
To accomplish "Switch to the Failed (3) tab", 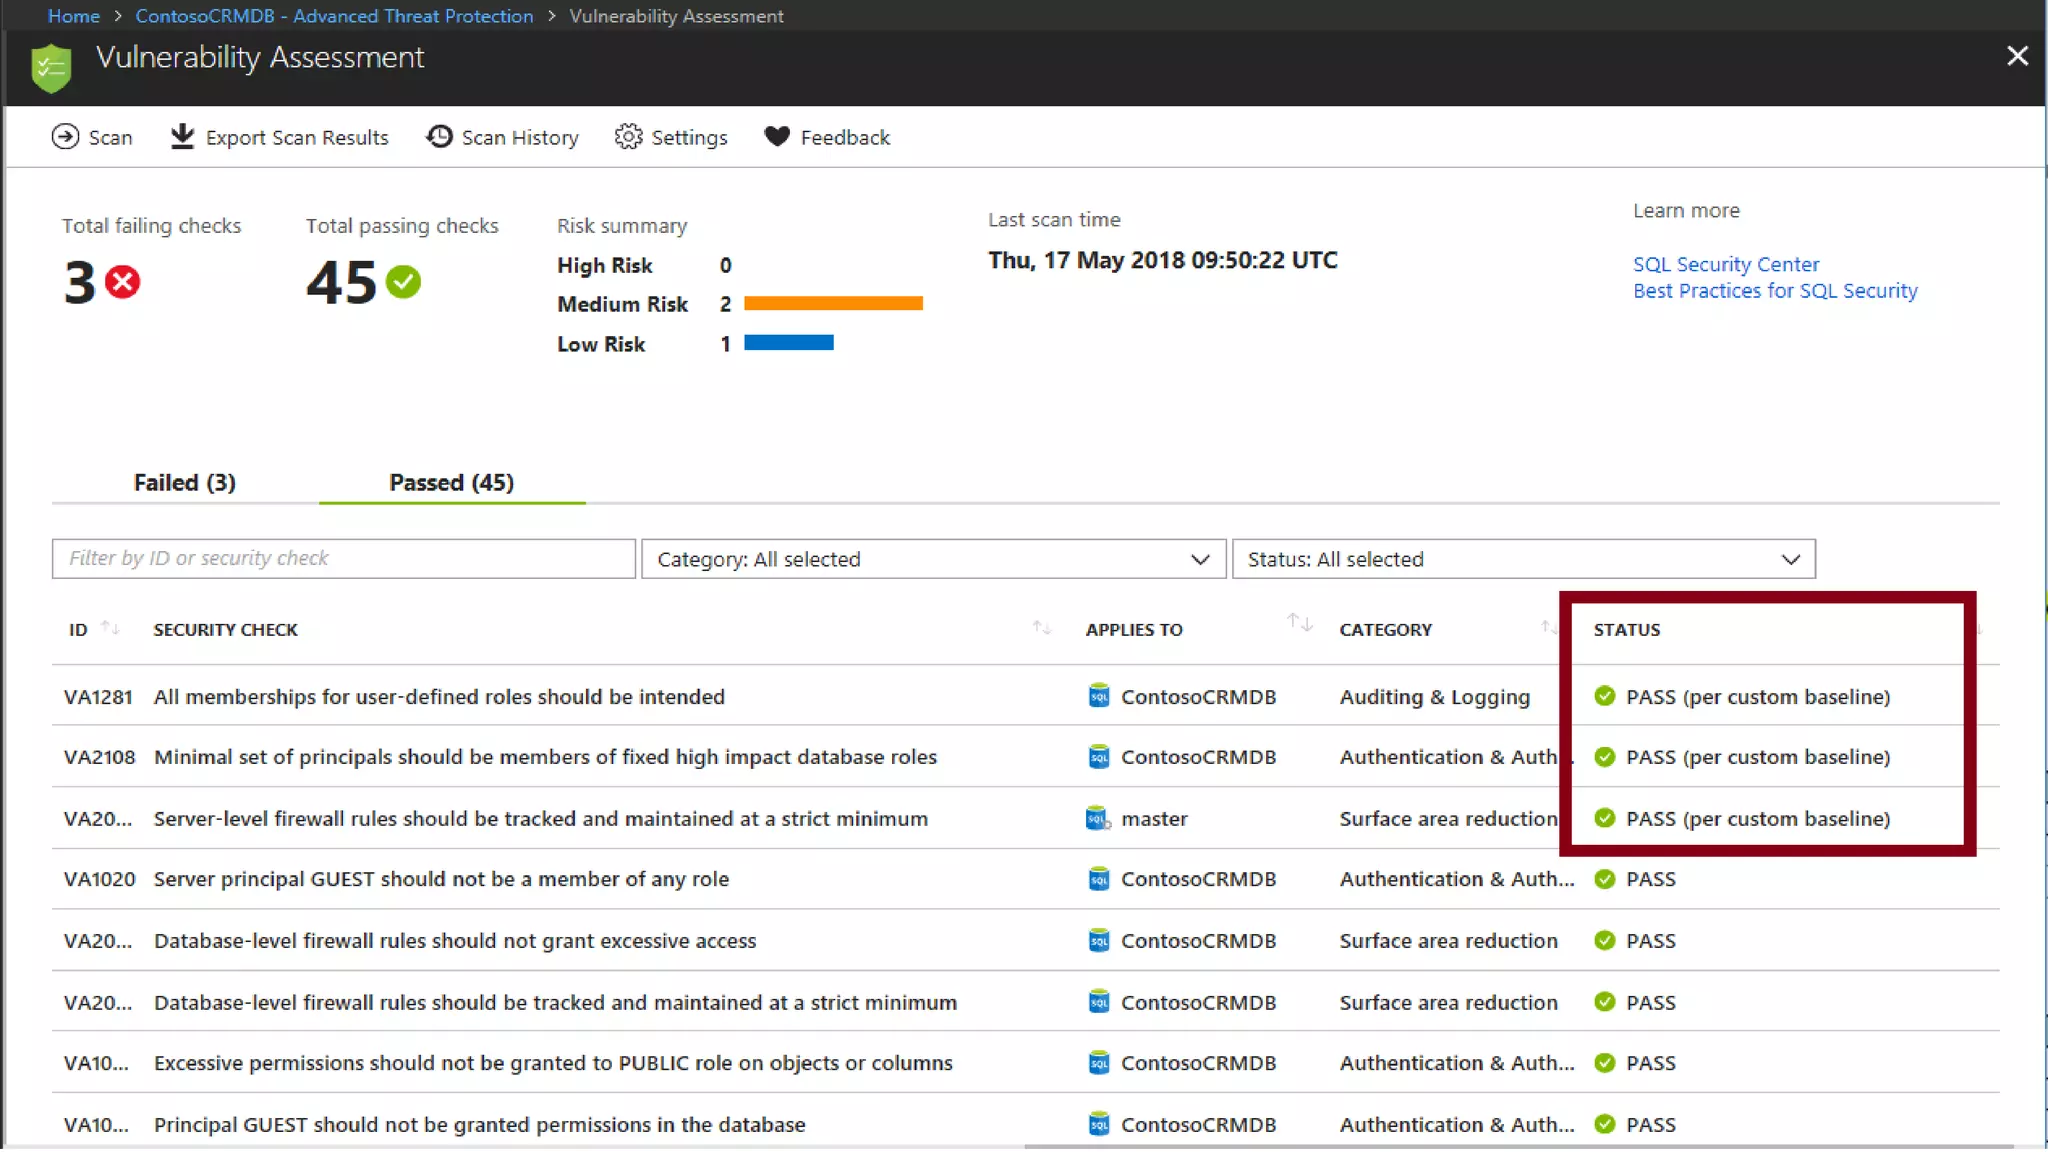I will [185, 483].
